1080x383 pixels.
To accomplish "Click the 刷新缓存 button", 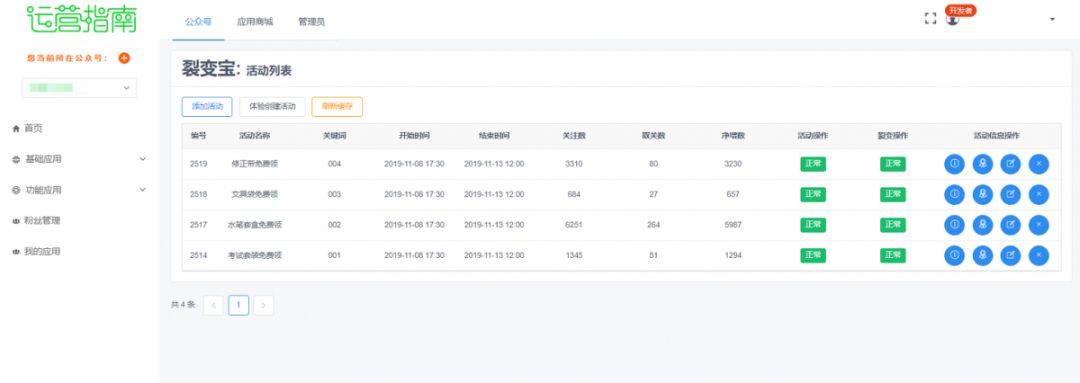I will tap(337, 107).
